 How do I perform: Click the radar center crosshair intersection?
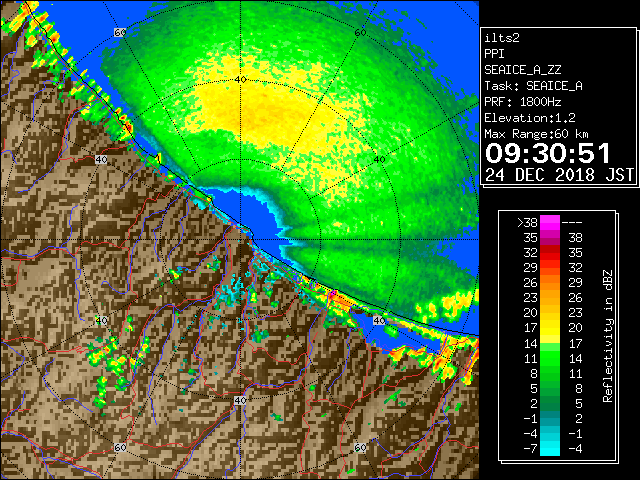coord(240,240)
